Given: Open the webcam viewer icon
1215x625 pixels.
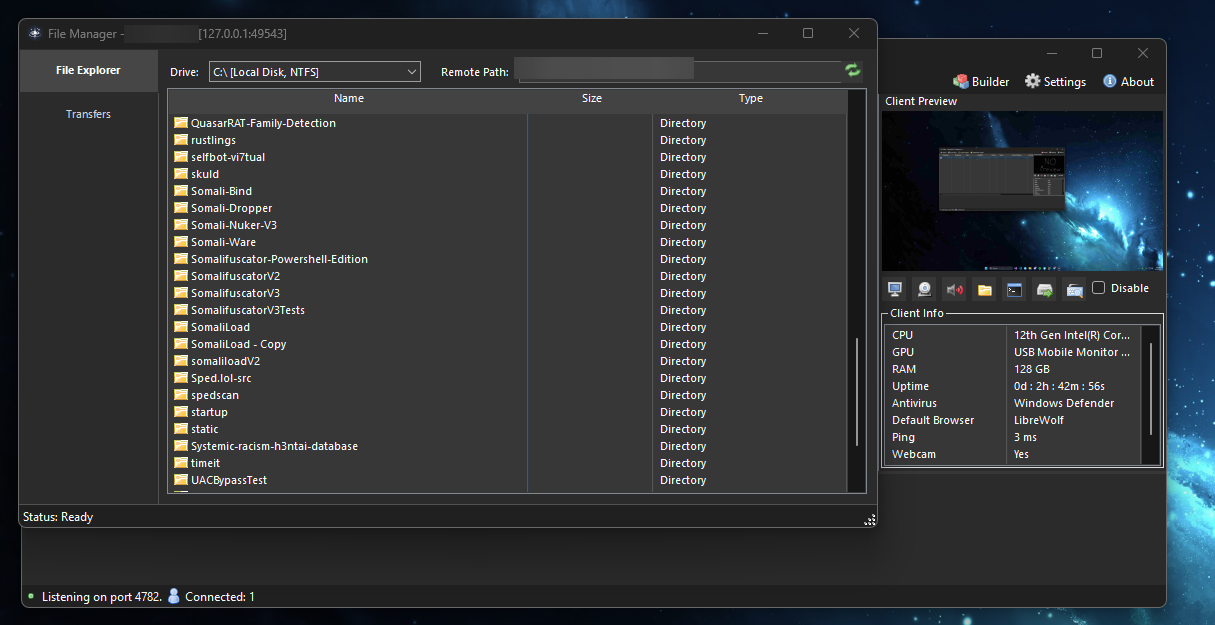Looking at the screenshot, I should coord(924,288).
